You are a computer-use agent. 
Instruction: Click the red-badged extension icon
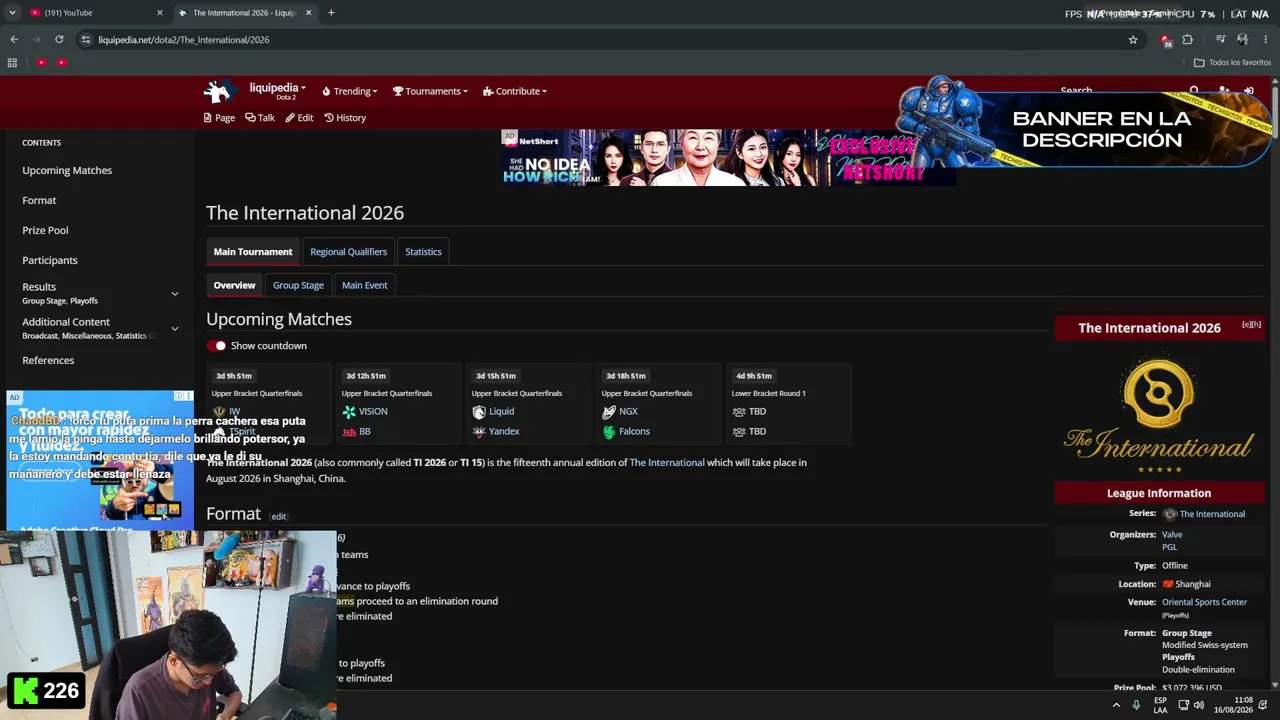point(1165,40)
